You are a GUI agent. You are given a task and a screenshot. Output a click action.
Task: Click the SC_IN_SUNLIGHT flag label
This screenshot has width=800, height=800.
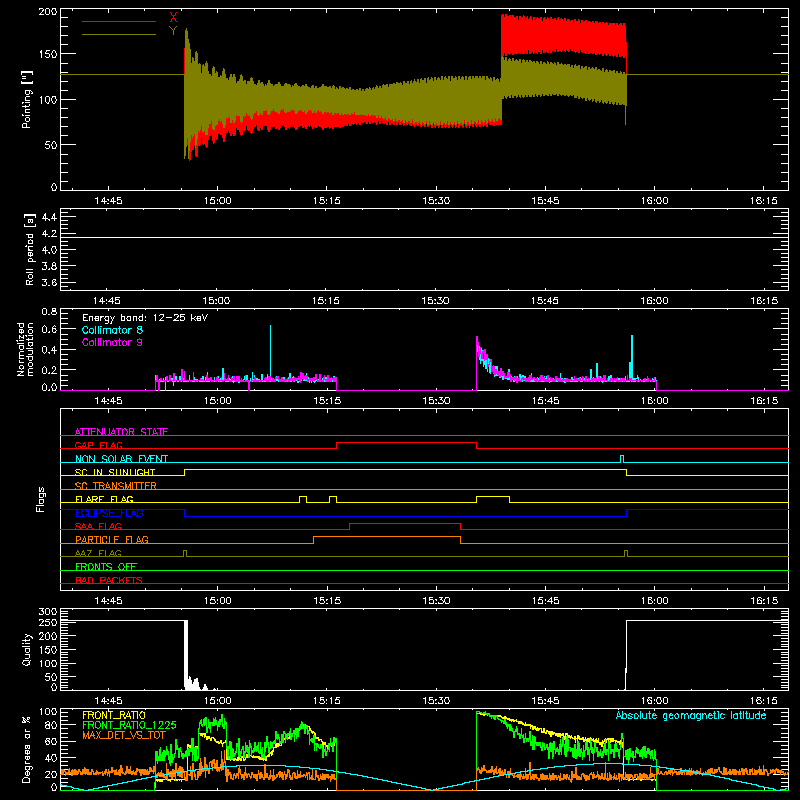click(x=115, y=472)
